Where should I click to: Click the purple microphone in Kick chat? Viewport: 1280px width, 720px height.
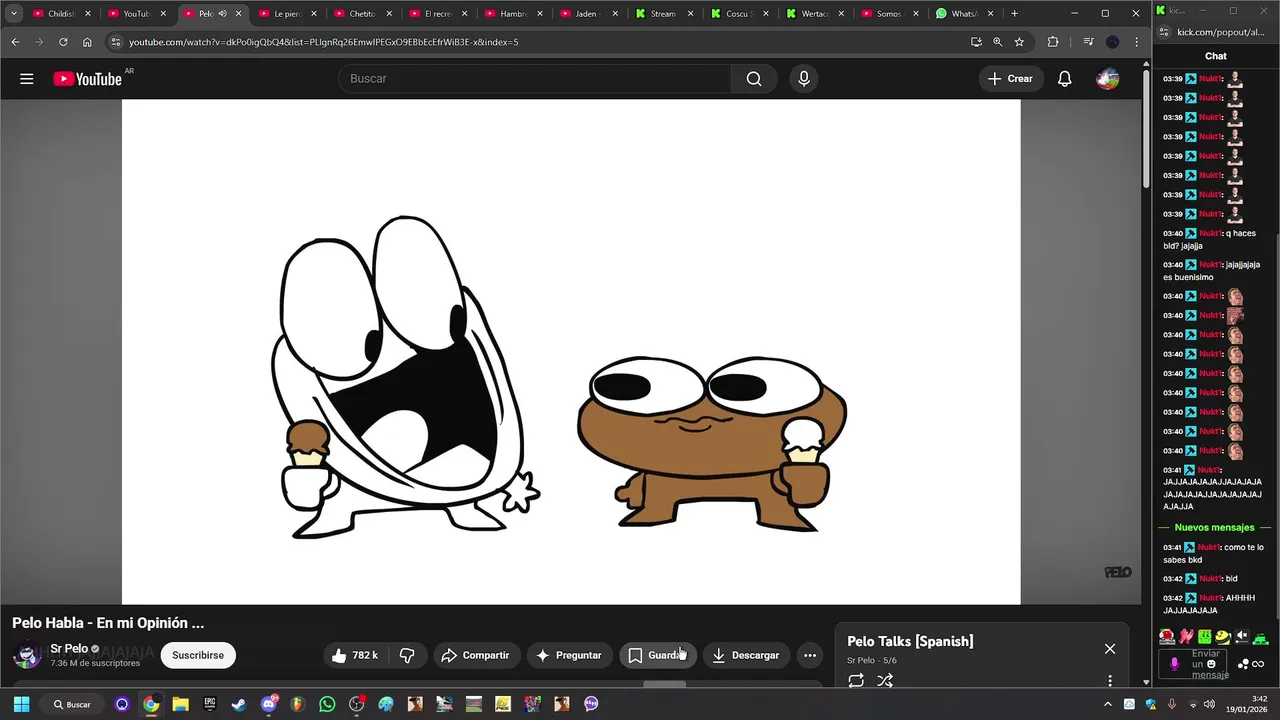point(1175,664)
